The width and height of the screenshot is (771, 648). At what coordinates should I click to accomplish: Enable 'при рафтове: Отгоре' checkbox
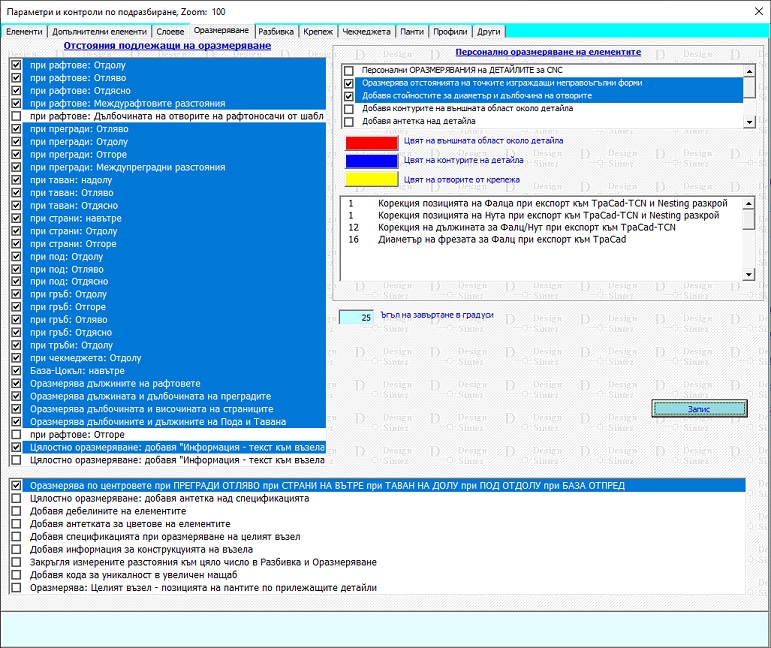tap(16, 435)
